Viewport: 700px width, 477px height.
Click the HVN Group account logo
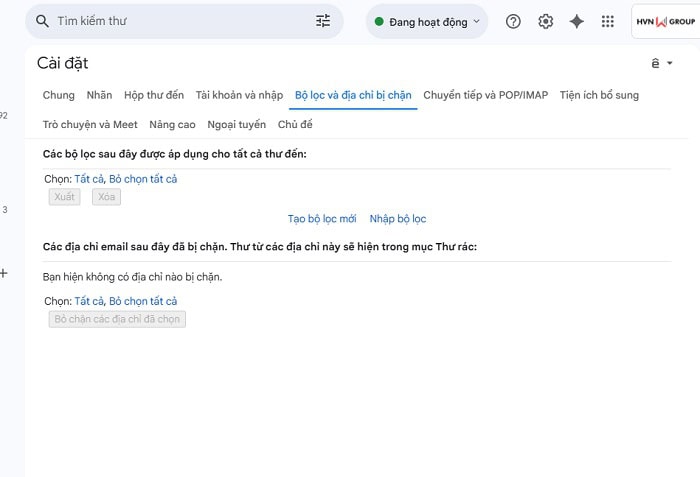[x=664, y=21]
